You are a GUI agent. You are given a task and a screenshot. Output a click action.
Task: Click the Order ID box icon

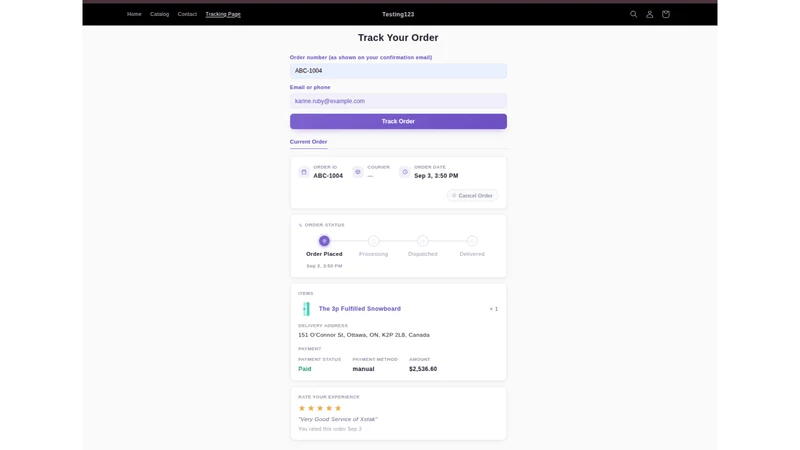(304, 172)
